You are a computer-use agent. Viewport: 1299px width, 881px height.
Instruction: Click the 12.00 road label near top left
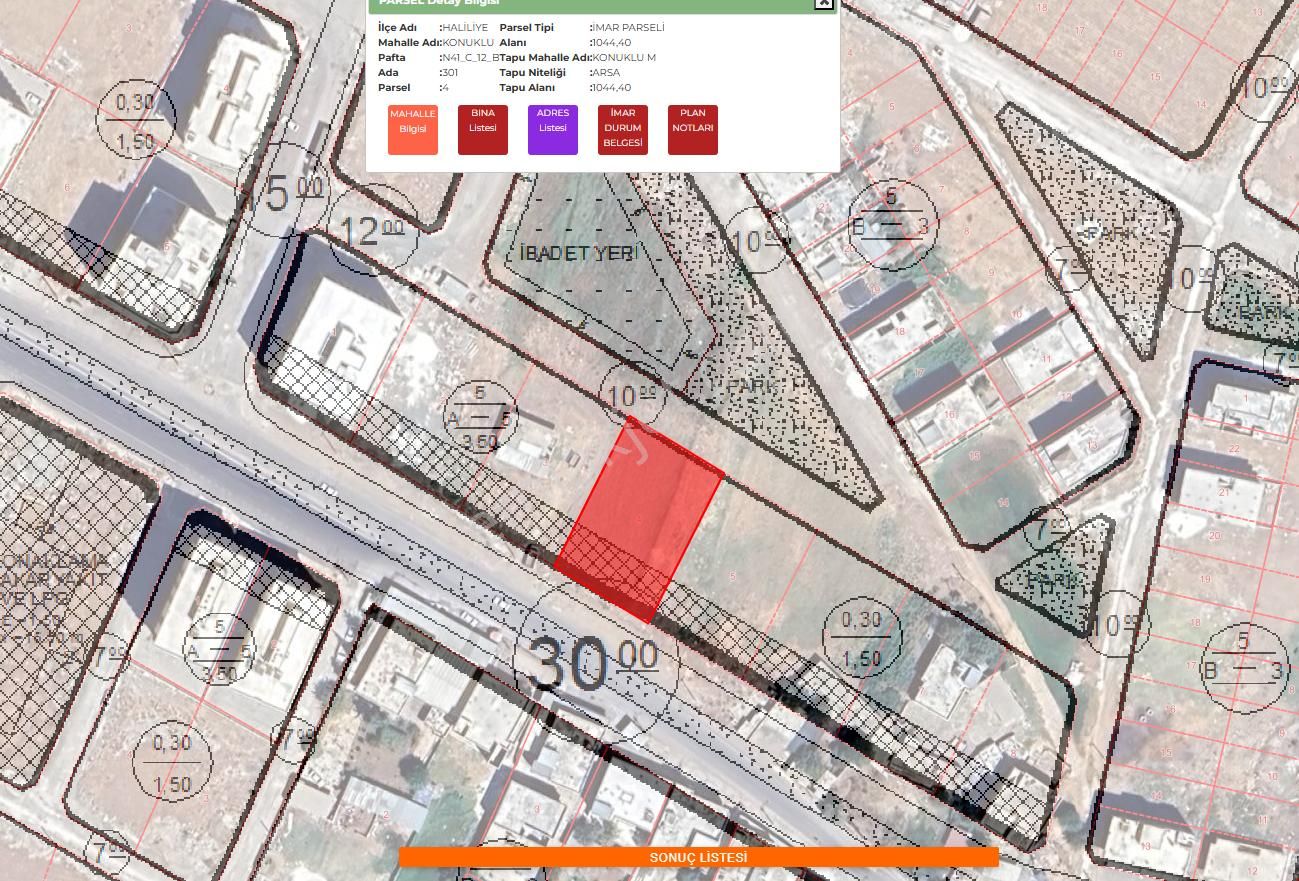tap(367, 228)
